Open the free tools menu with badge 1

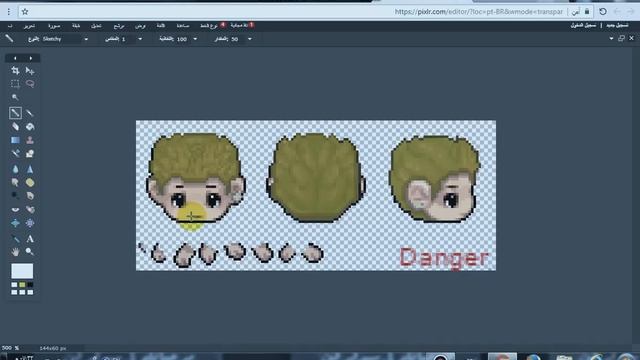[x=242, y=25]
